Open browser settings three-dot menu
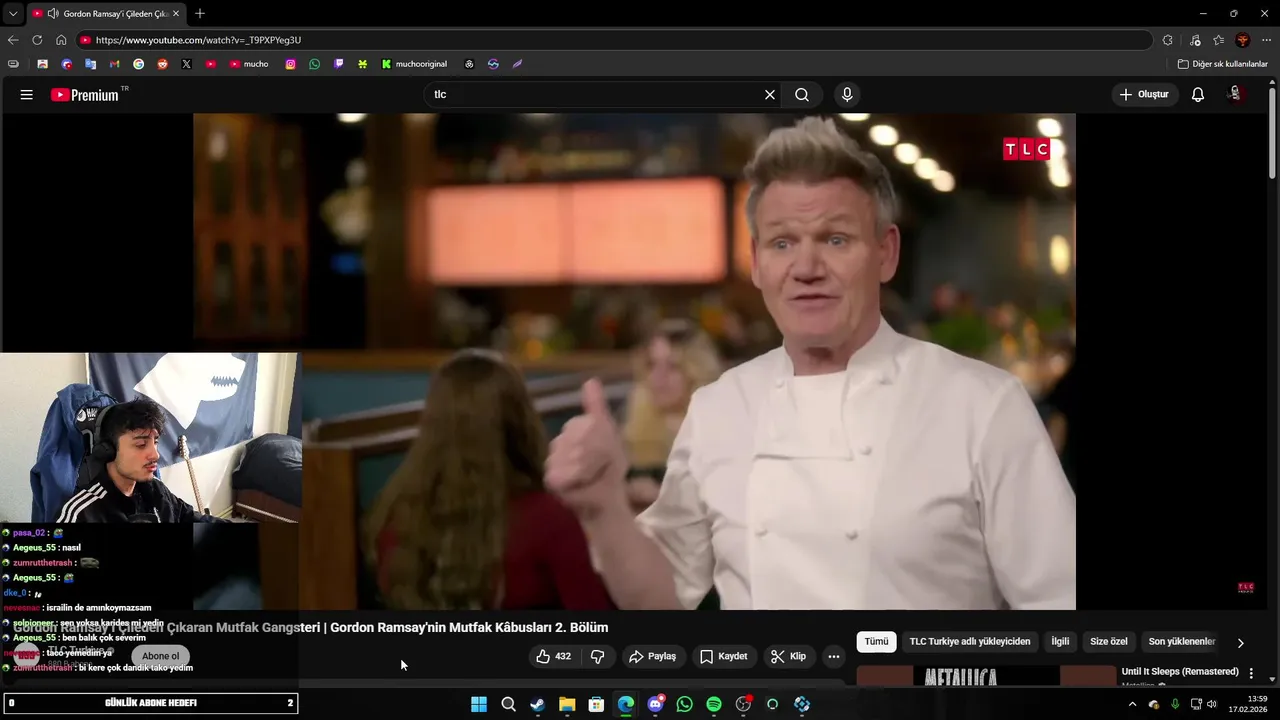This screenshot has height=720, width=1280. (1266, 40)
